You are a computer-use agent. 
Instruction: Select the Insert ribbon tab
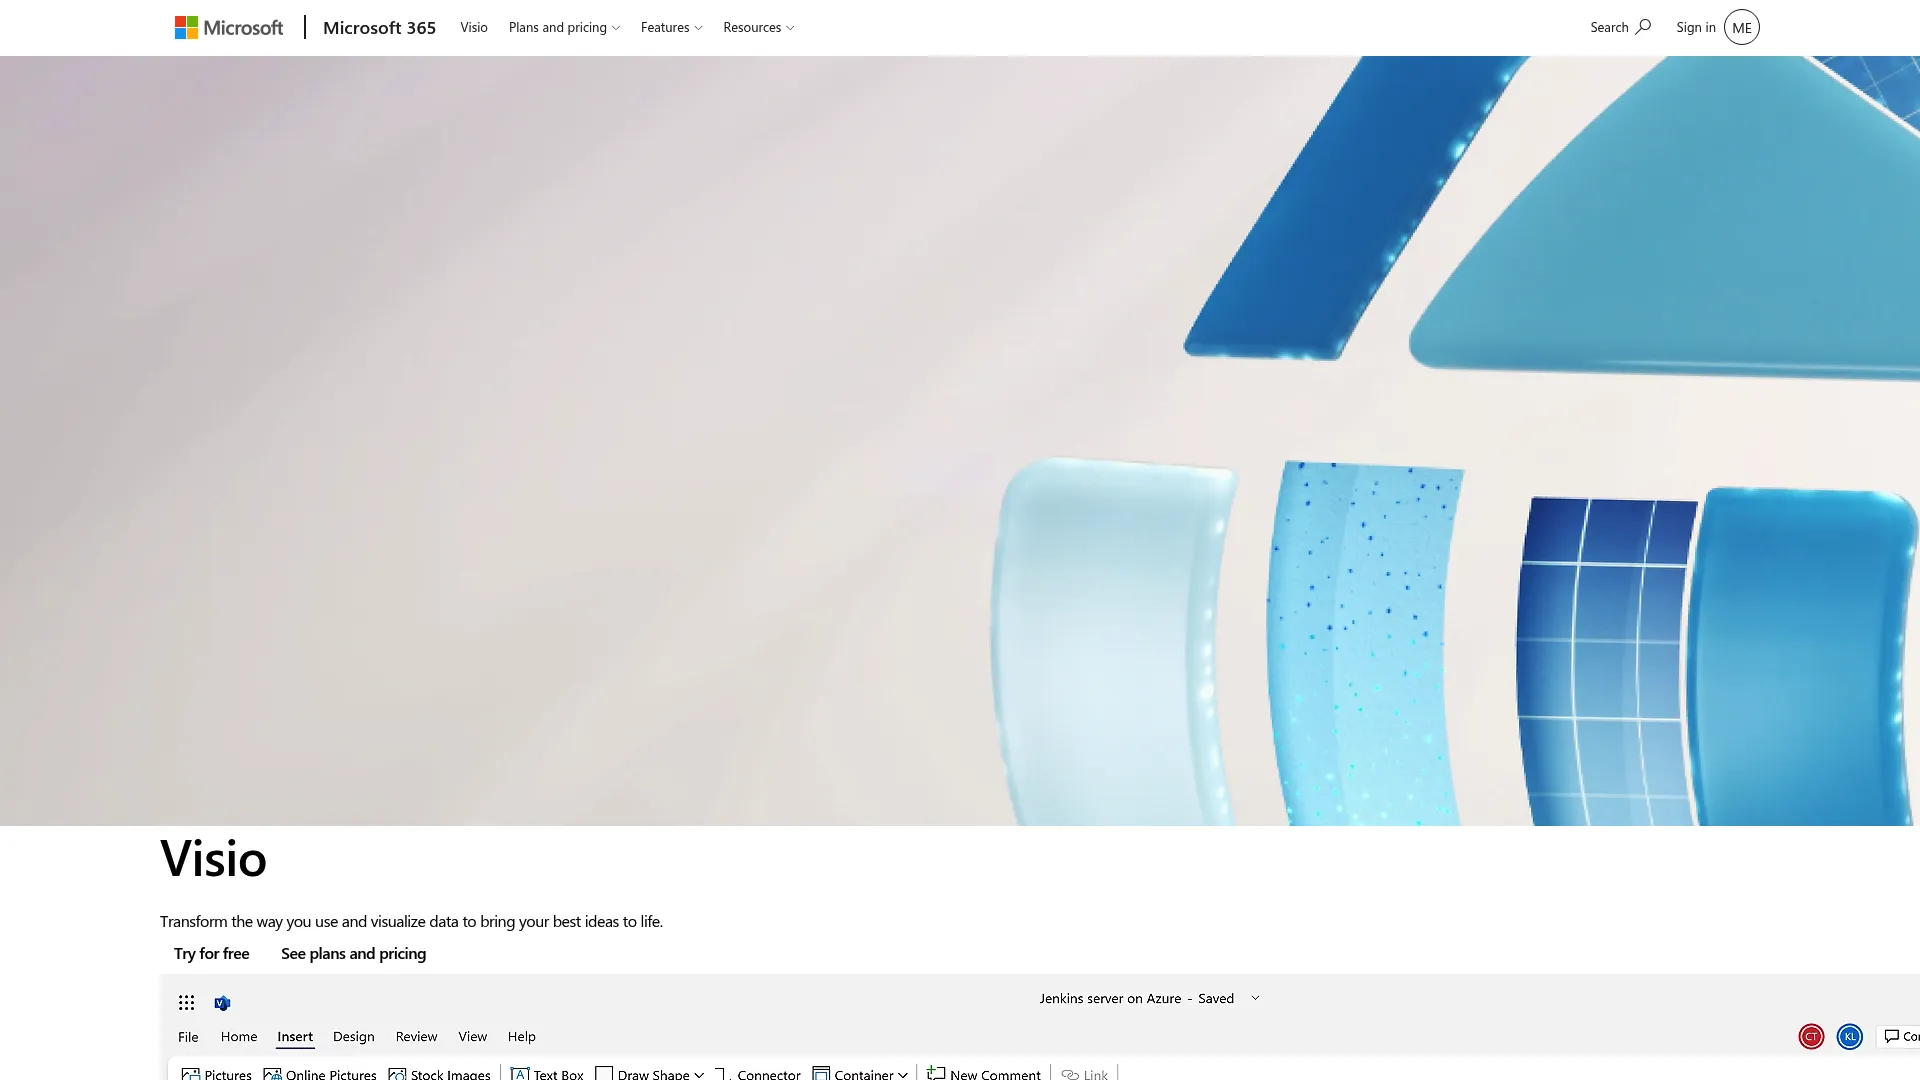click(295, 1037)
